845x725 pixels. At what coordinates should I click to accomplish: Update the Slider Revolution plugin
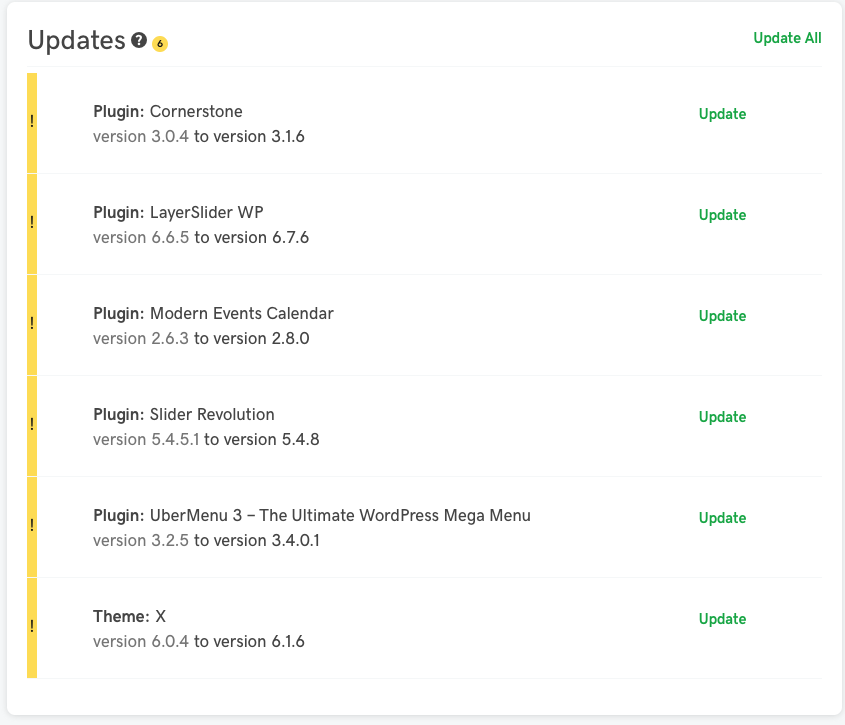pyautogui.click(x=722, y=417)
